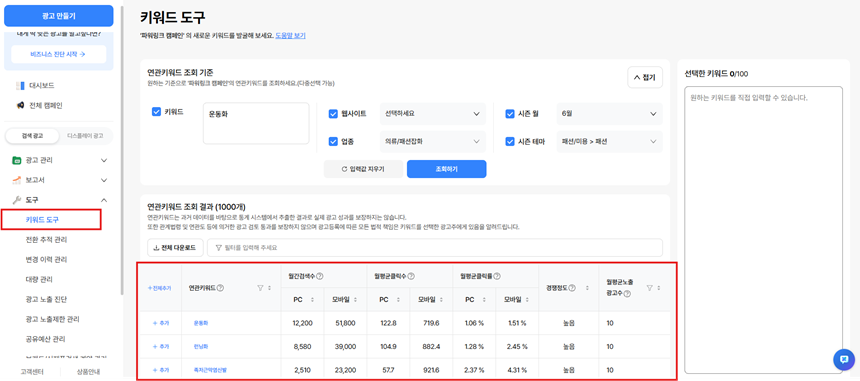860x381 pixels.
Task: Sort 월평균클릭수 모바일 column
Action: pos(442,300)
